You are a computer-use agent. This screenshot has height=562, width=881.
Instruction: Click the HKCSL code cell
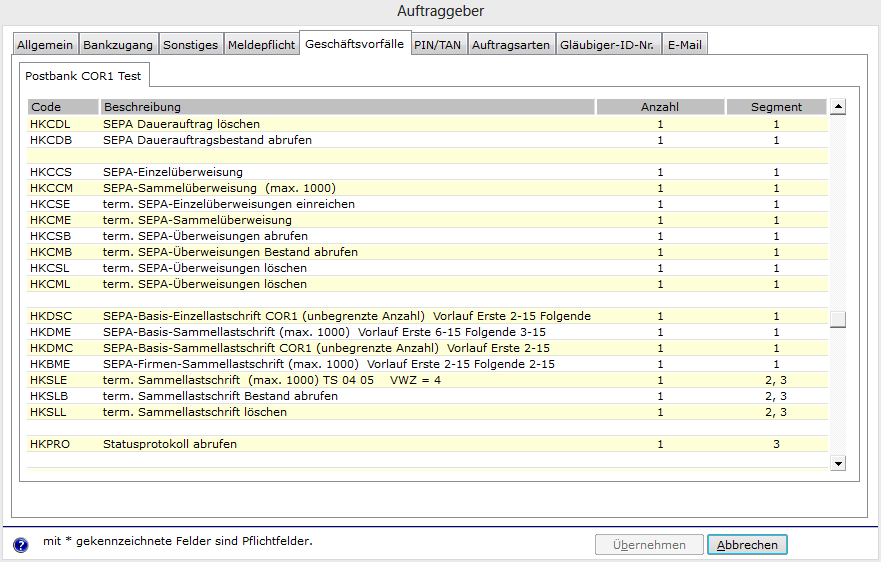point(49,268)
